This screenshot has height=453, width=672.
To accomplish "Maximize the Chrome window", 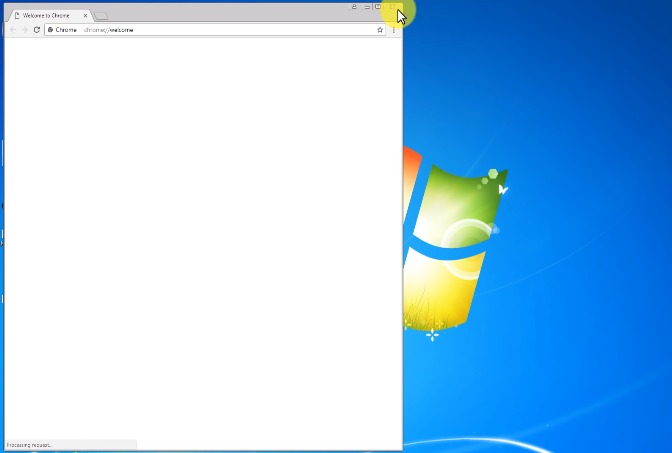I will (x=378, y=7).
